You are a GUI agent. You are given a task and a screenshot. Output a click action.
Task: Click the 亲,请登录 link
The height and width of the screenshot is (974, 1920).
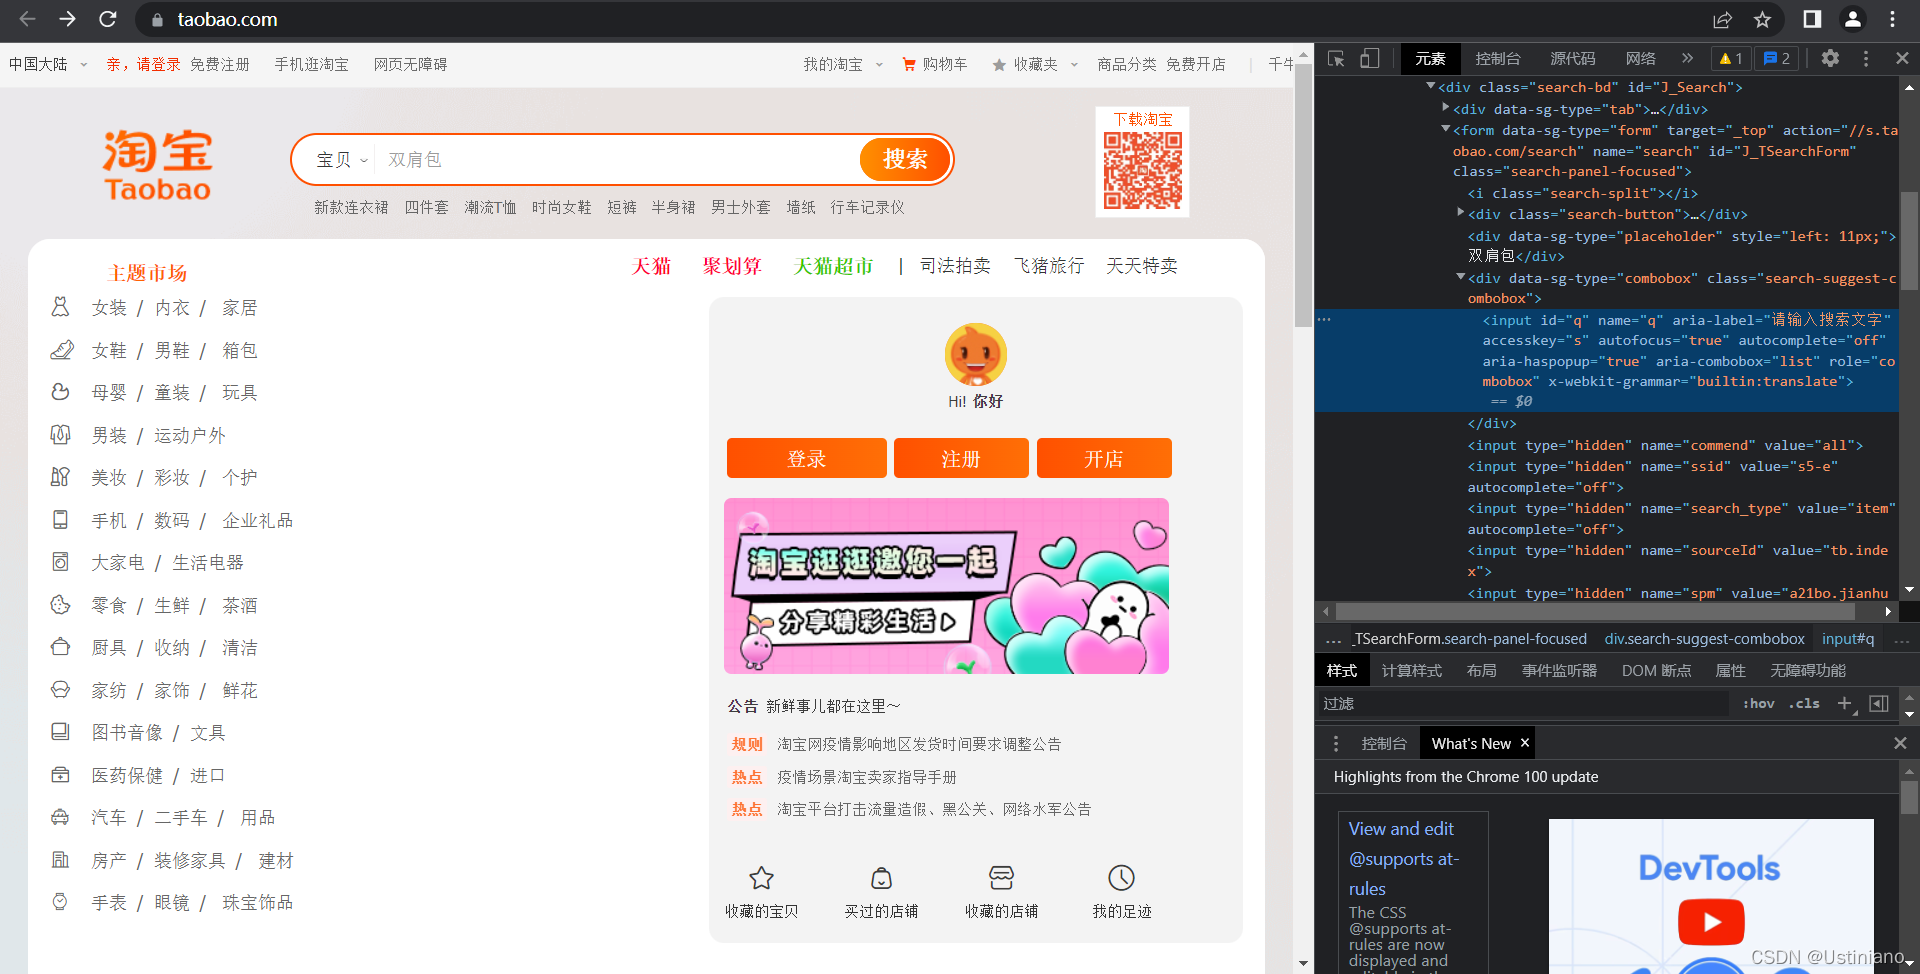143,64
